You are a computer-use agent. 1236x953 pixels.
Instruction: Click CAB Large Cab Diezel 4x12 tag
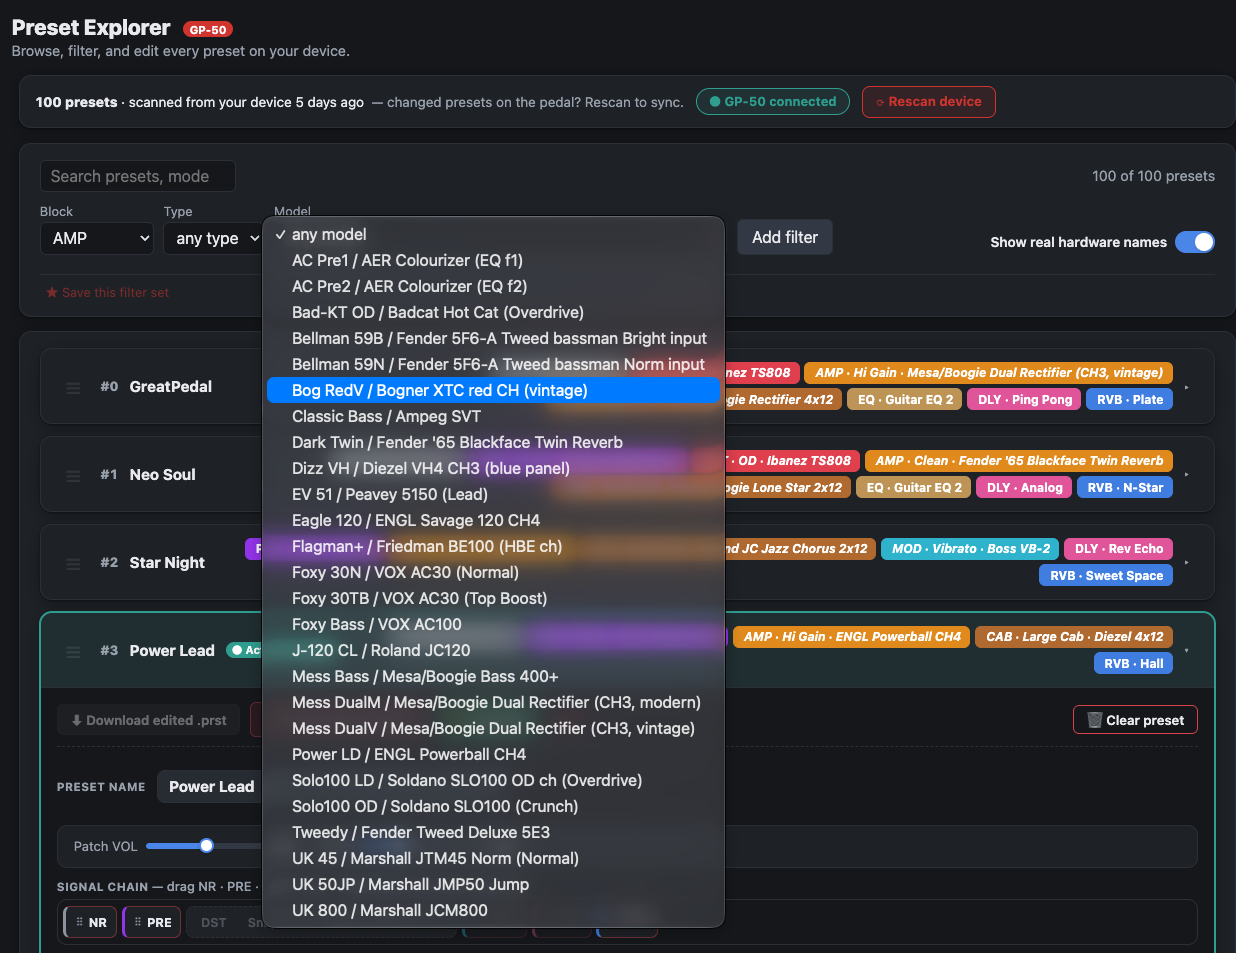(x=1074, y=637)
